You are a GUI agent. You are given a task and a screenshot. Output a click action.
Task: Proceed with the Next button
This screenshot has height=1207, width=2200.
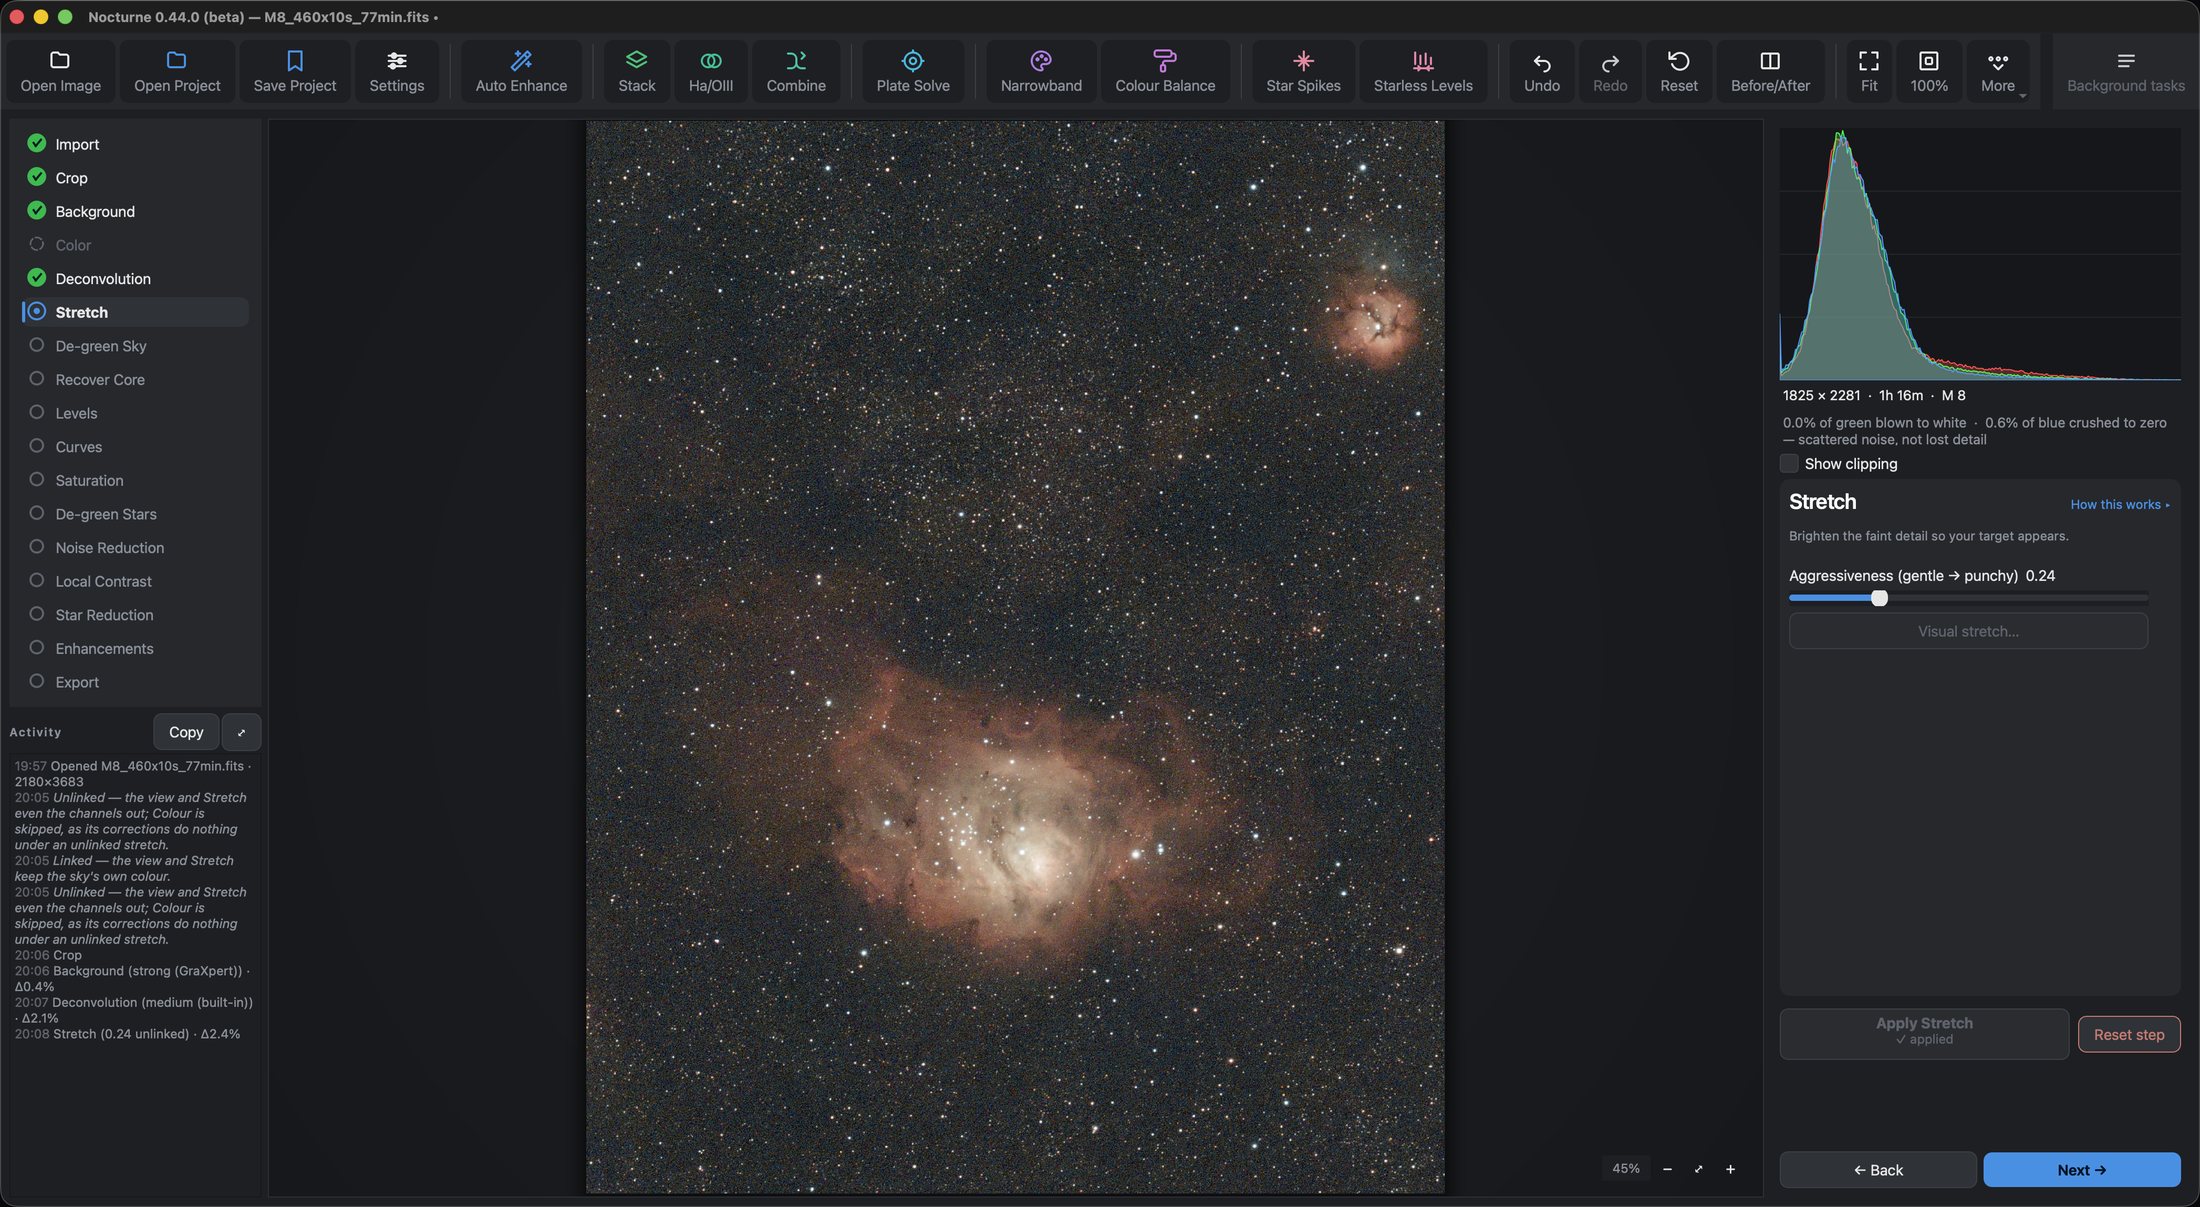(x=2082, y=1170)
